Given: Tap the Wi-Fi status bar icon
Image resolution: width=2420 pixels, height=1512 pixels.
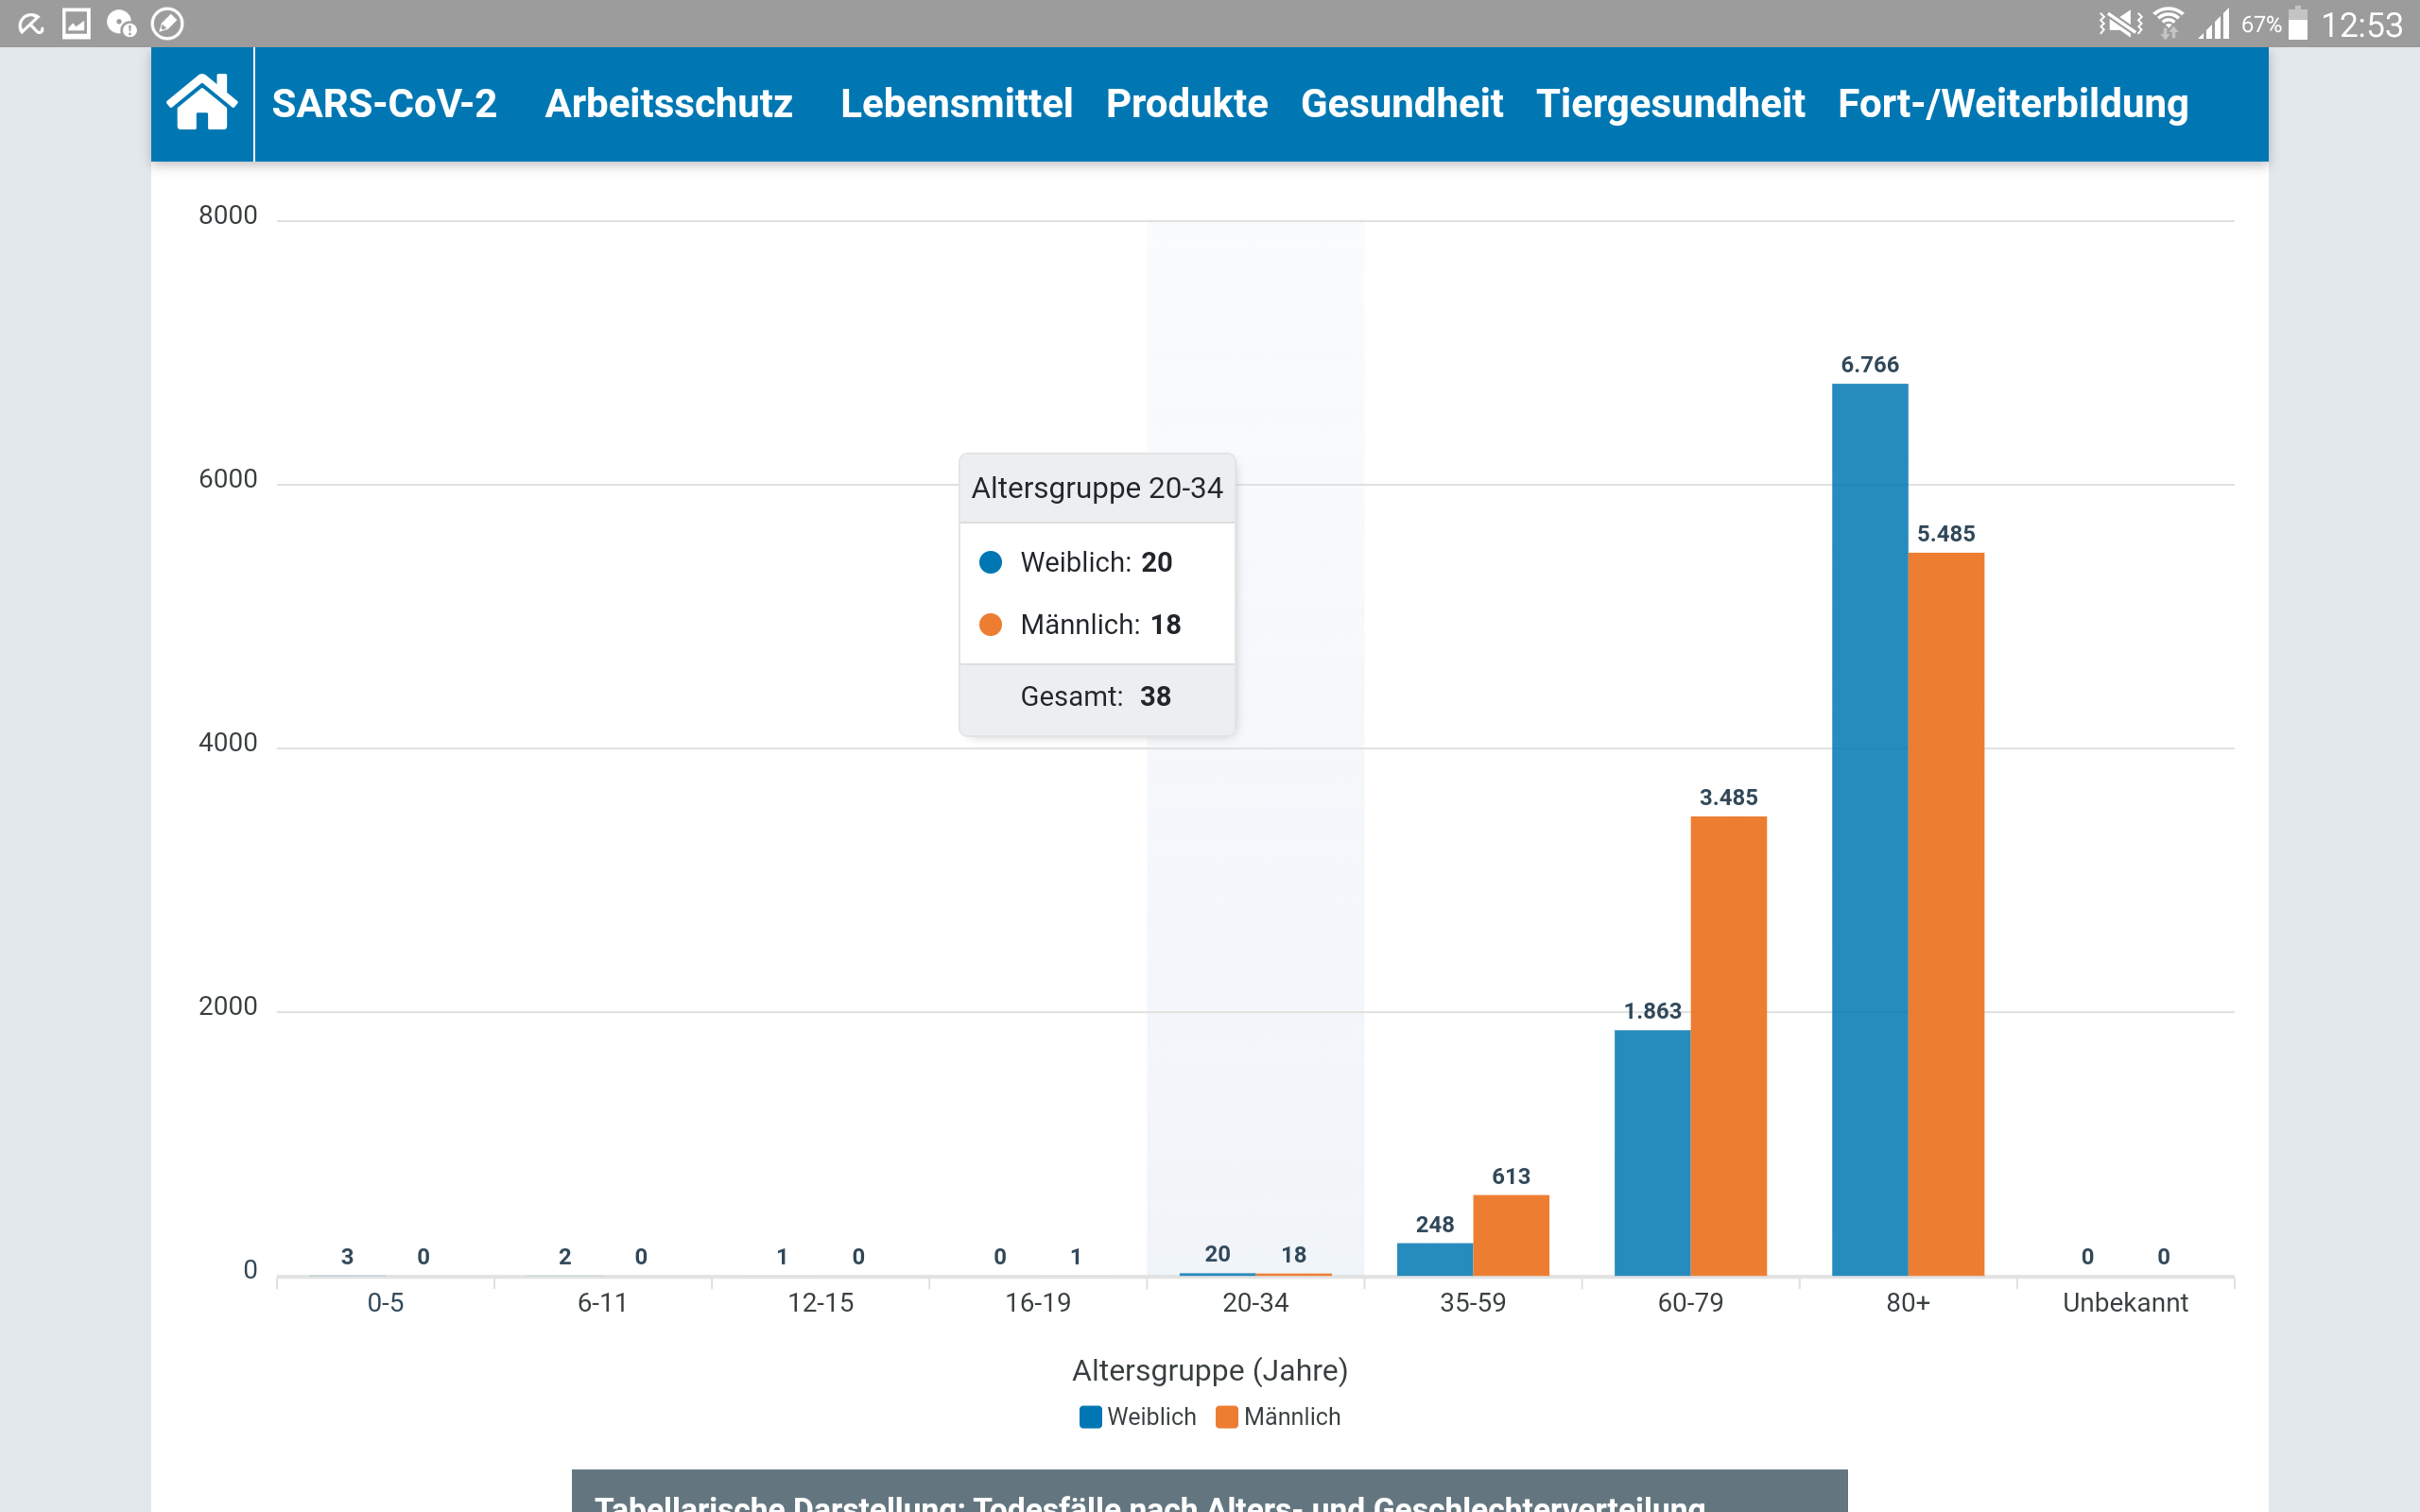Looking at the screenshot, I should pyautogui.click(x=2168, y=23).
